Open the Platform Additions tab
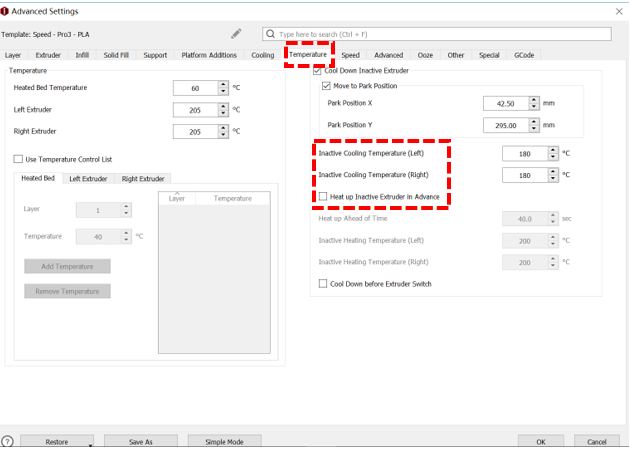 (x=209, y=55)
